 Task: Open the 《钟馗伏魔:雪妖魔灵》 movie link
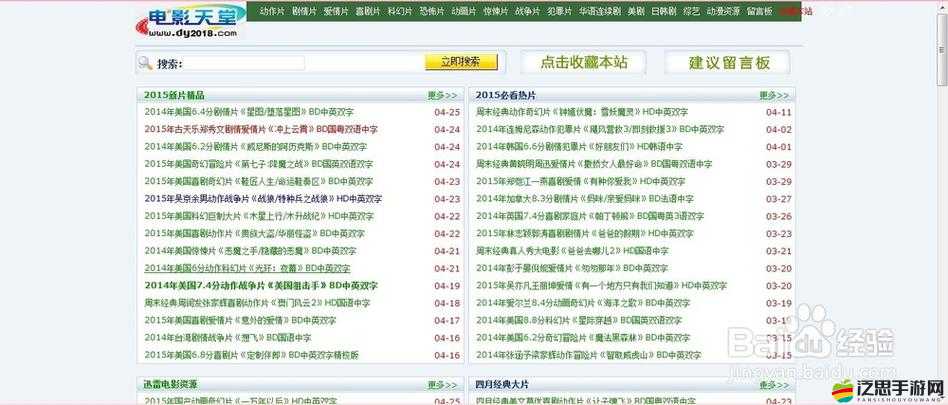(582, 112)
